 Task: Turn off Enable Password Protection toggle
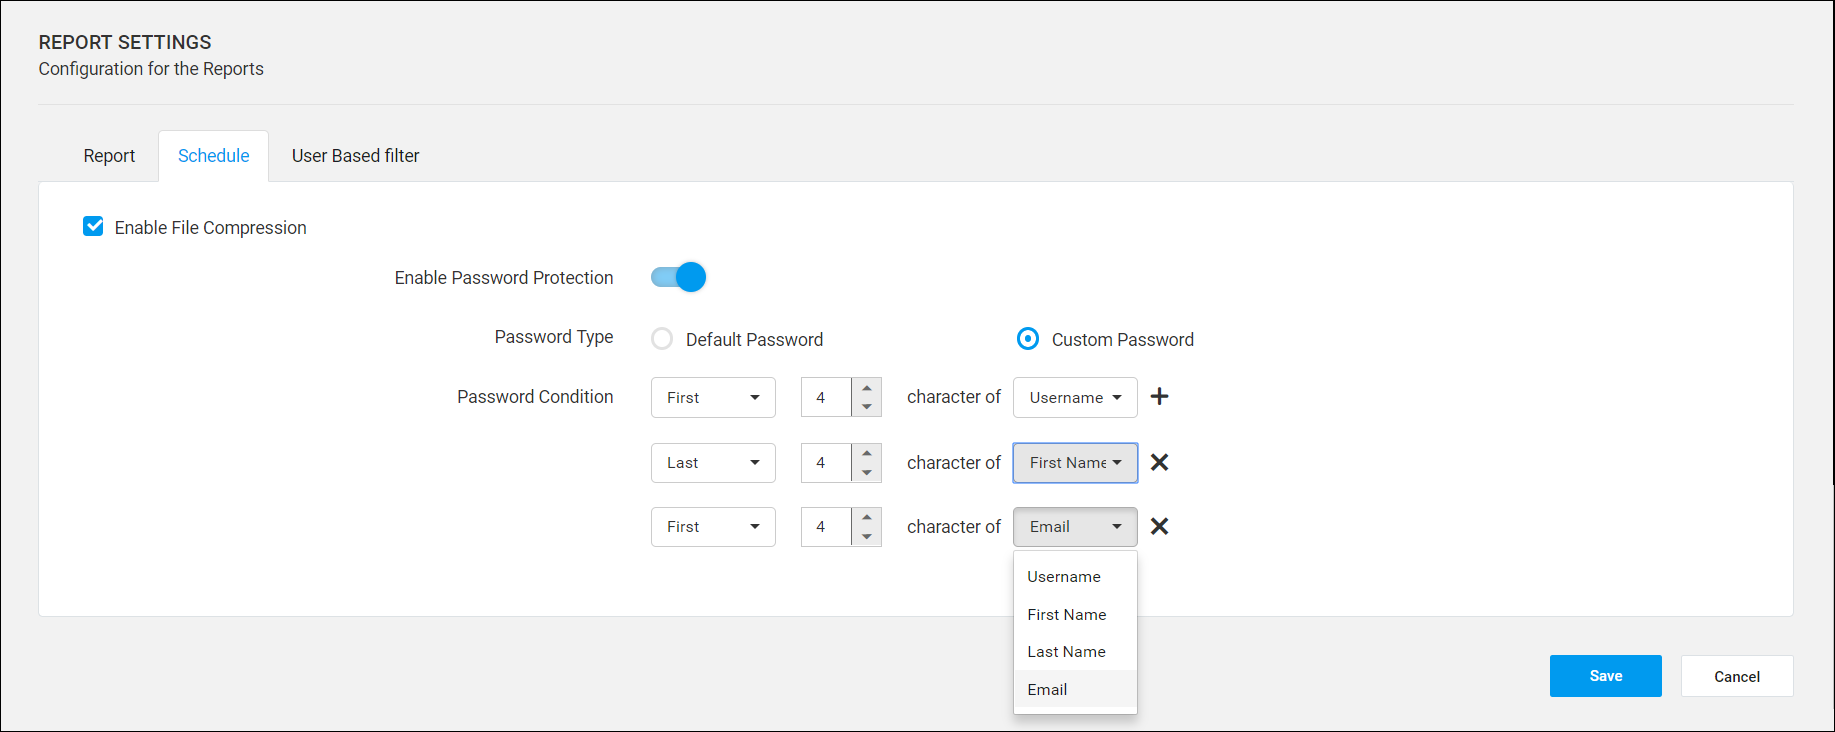679,277
